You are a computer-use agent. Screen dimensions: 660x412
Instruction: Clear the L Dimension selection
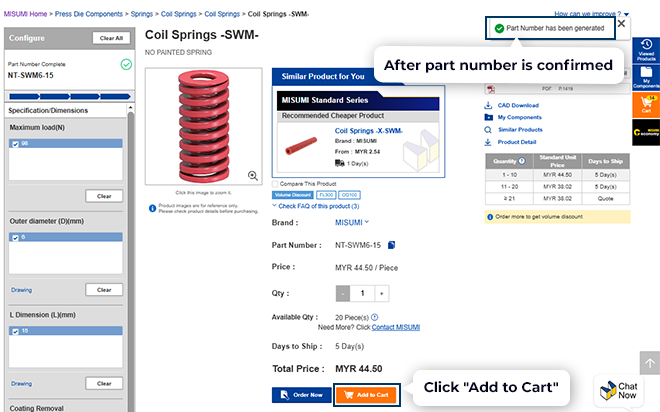coord(104,383)
